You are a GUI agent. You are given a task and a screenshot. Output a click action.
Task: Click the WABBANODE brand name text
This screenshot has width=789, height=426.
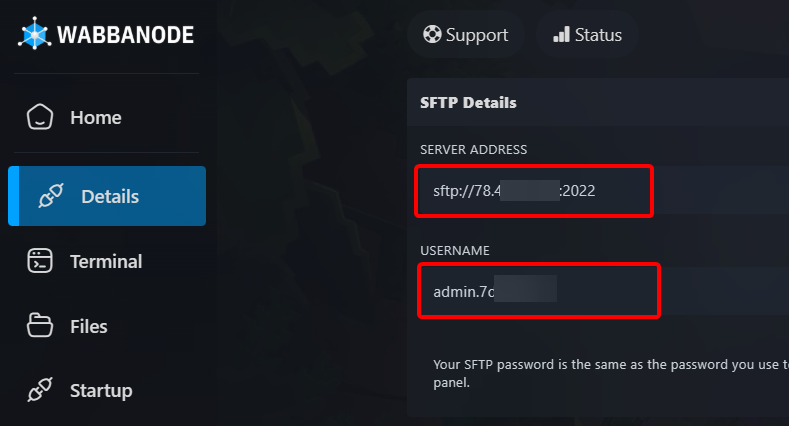click(125, 35)
